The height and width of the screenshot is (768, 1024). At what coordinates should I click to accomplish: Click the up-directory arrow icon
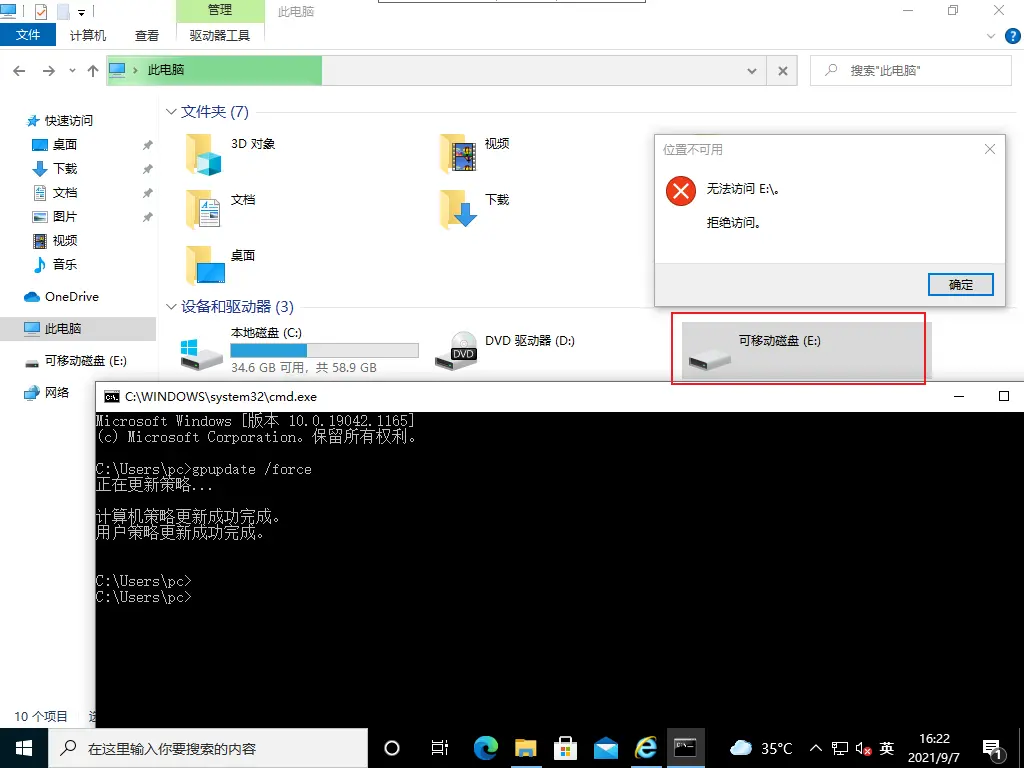coord(93,71)
